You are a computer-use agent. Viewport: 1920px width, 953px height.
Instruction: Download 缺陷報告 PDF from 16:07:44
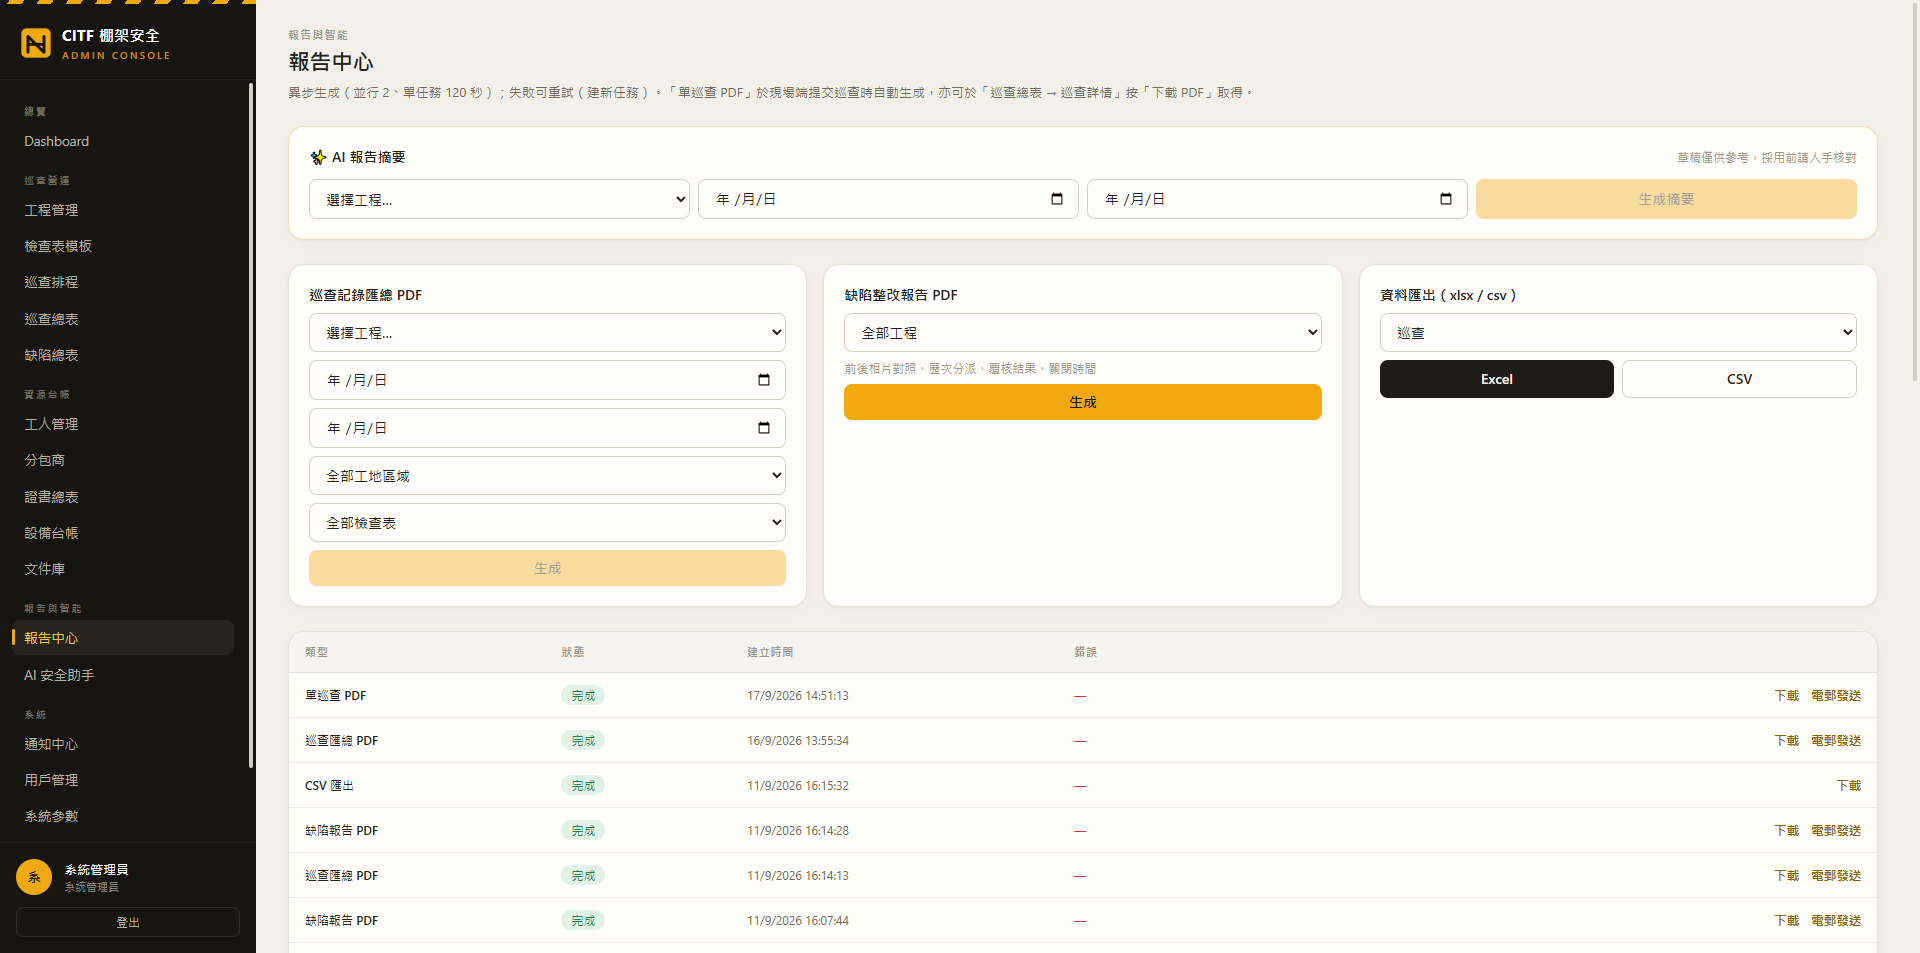click(1786, 920)
